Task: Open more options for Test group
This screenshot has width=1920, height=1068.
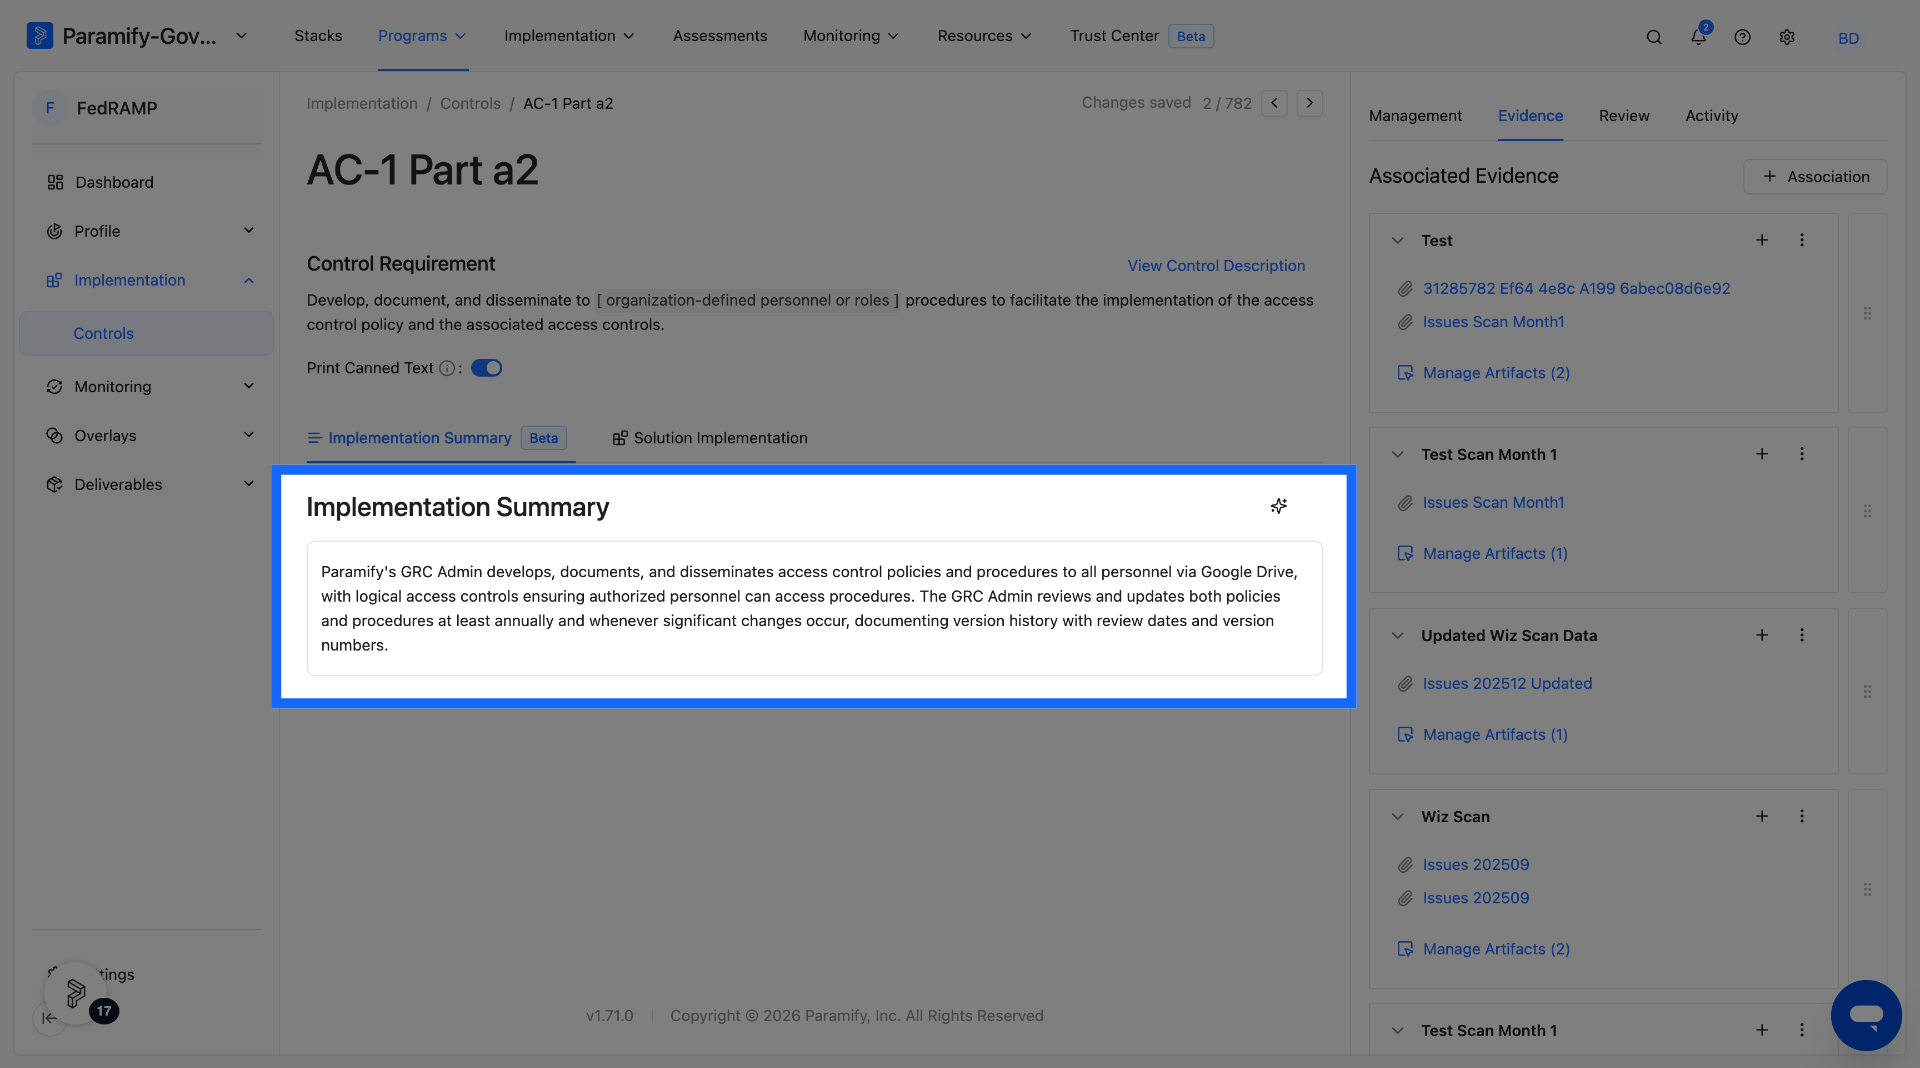Action: [x=1802, y=240]
